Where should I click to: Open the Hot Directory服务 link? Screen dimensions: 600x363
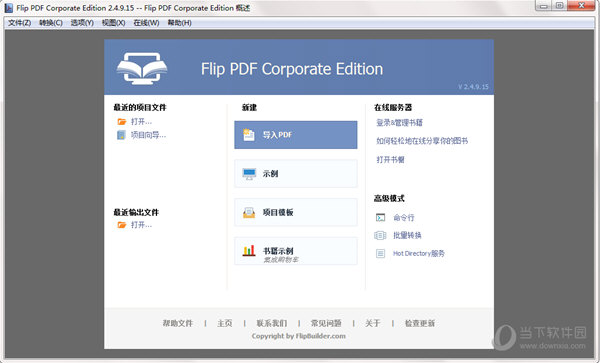[419, 253]
